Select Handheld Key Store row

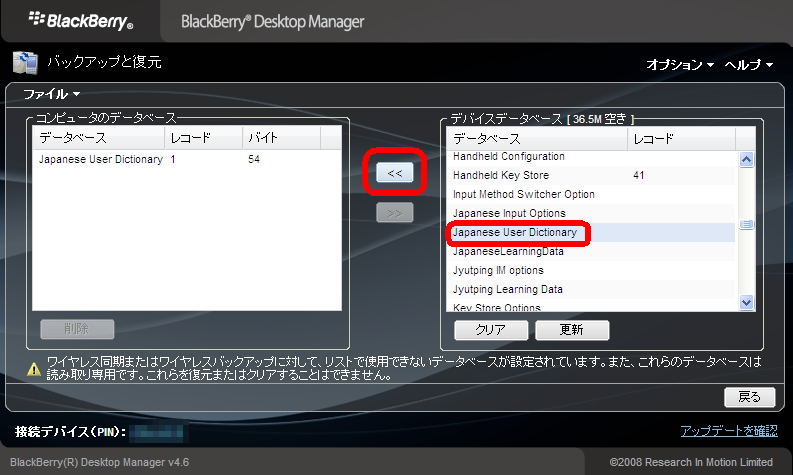pyautogui.click(x=591, y=176)
